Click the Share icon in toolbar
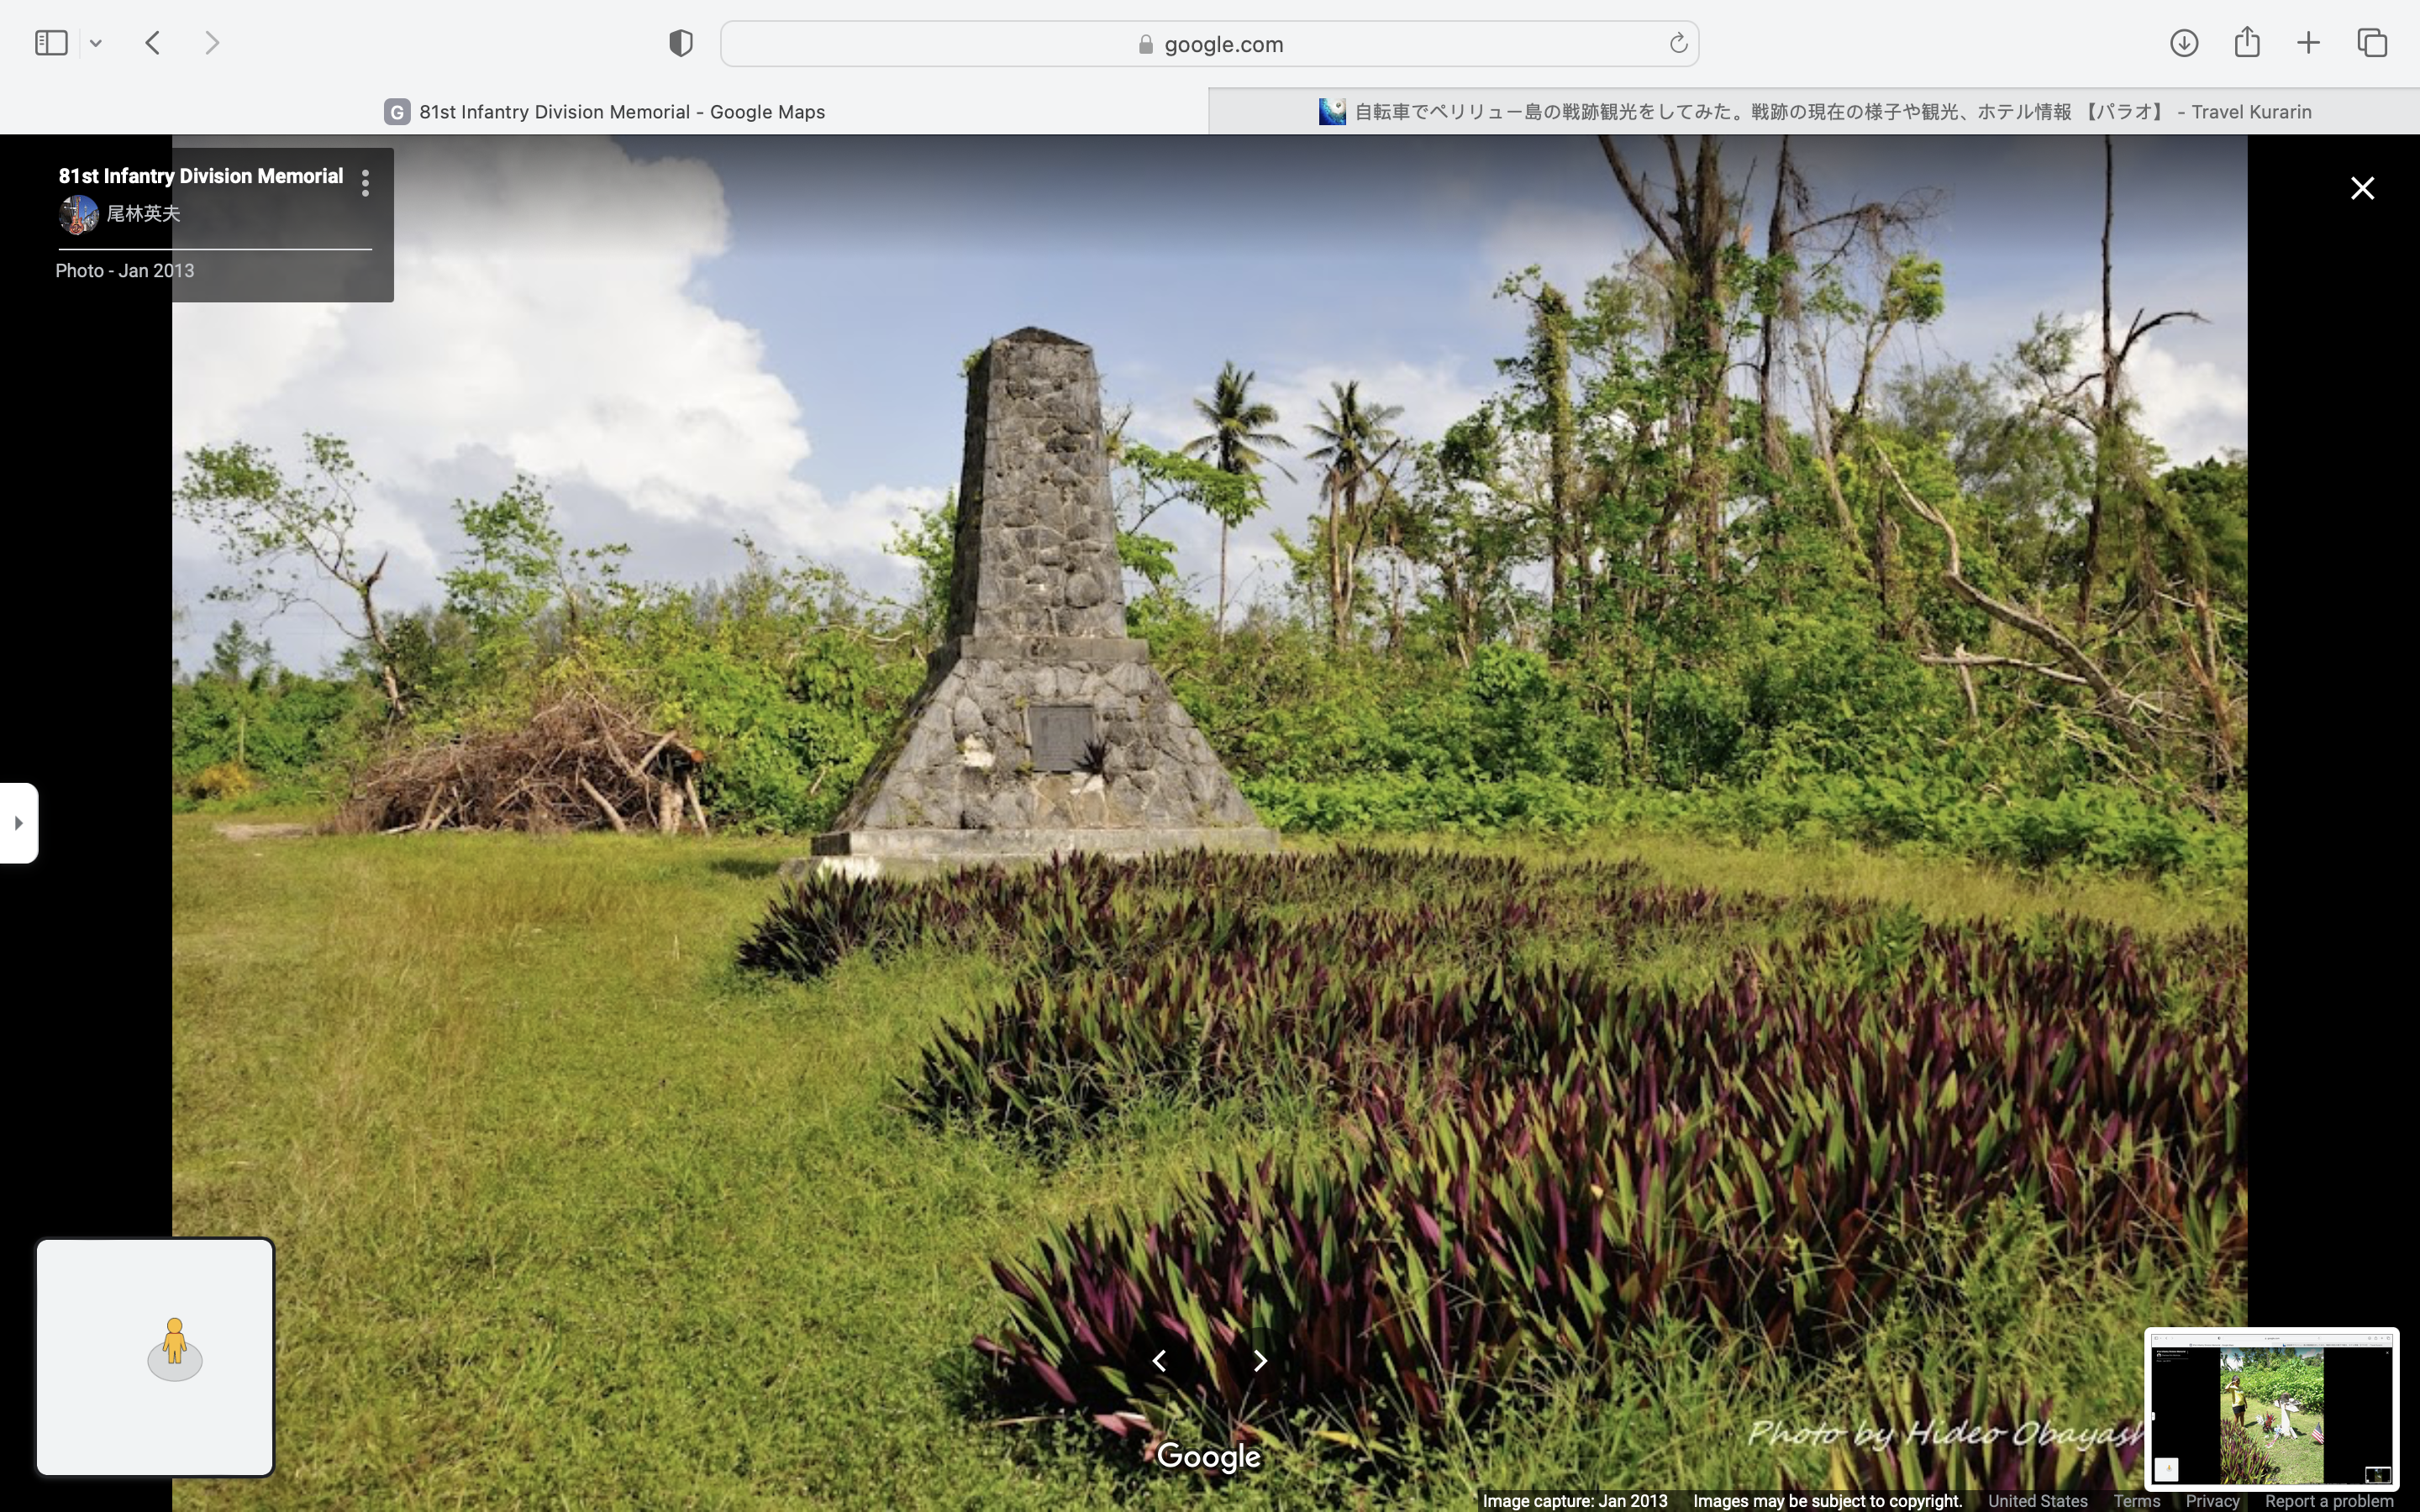This screenshot has width=2420, height=1512. (x=2247, y=43)
